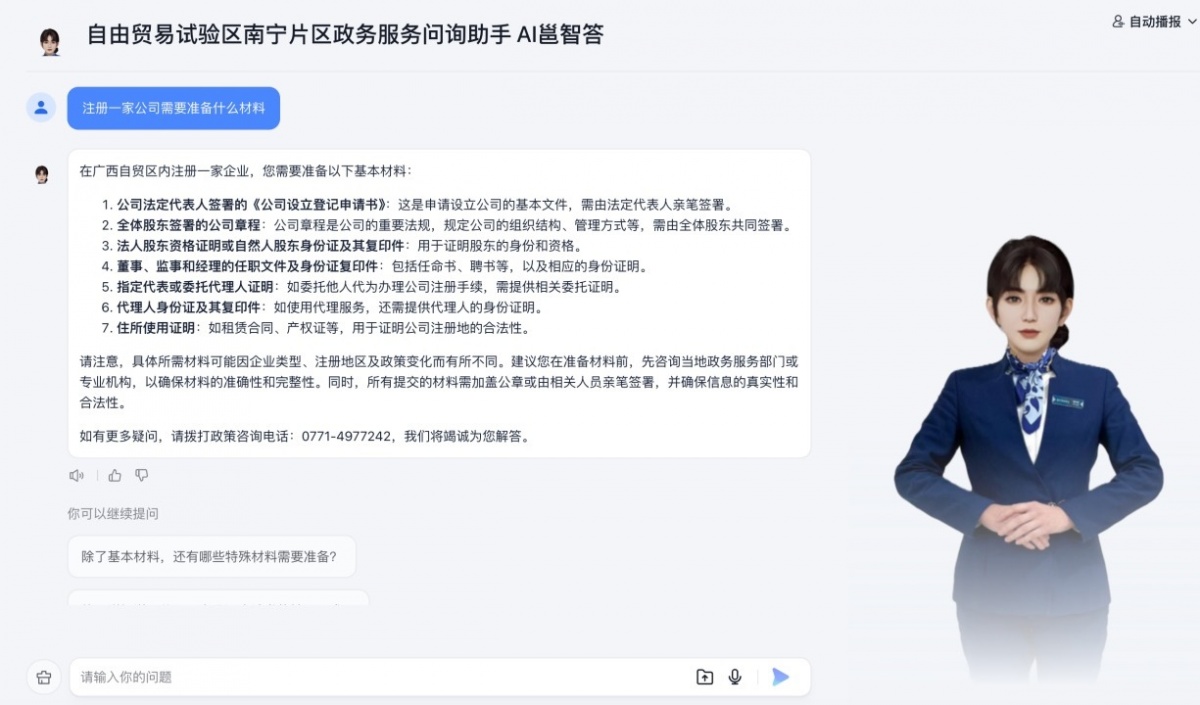Send message with the blue arrow icon
The image size is (1200, 705).
[780, 677]
